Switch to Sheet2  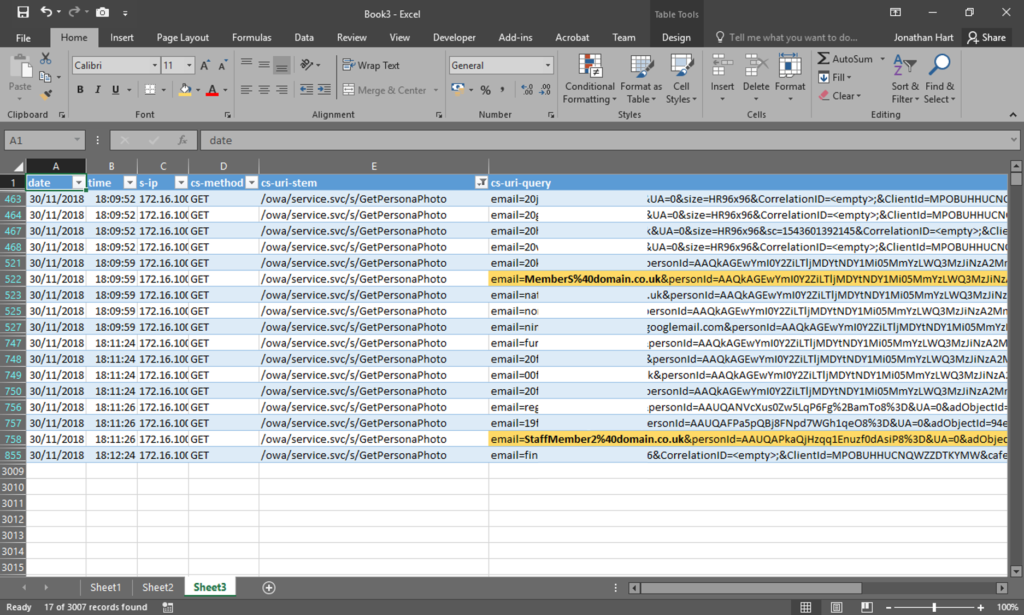tap(157, 587)
